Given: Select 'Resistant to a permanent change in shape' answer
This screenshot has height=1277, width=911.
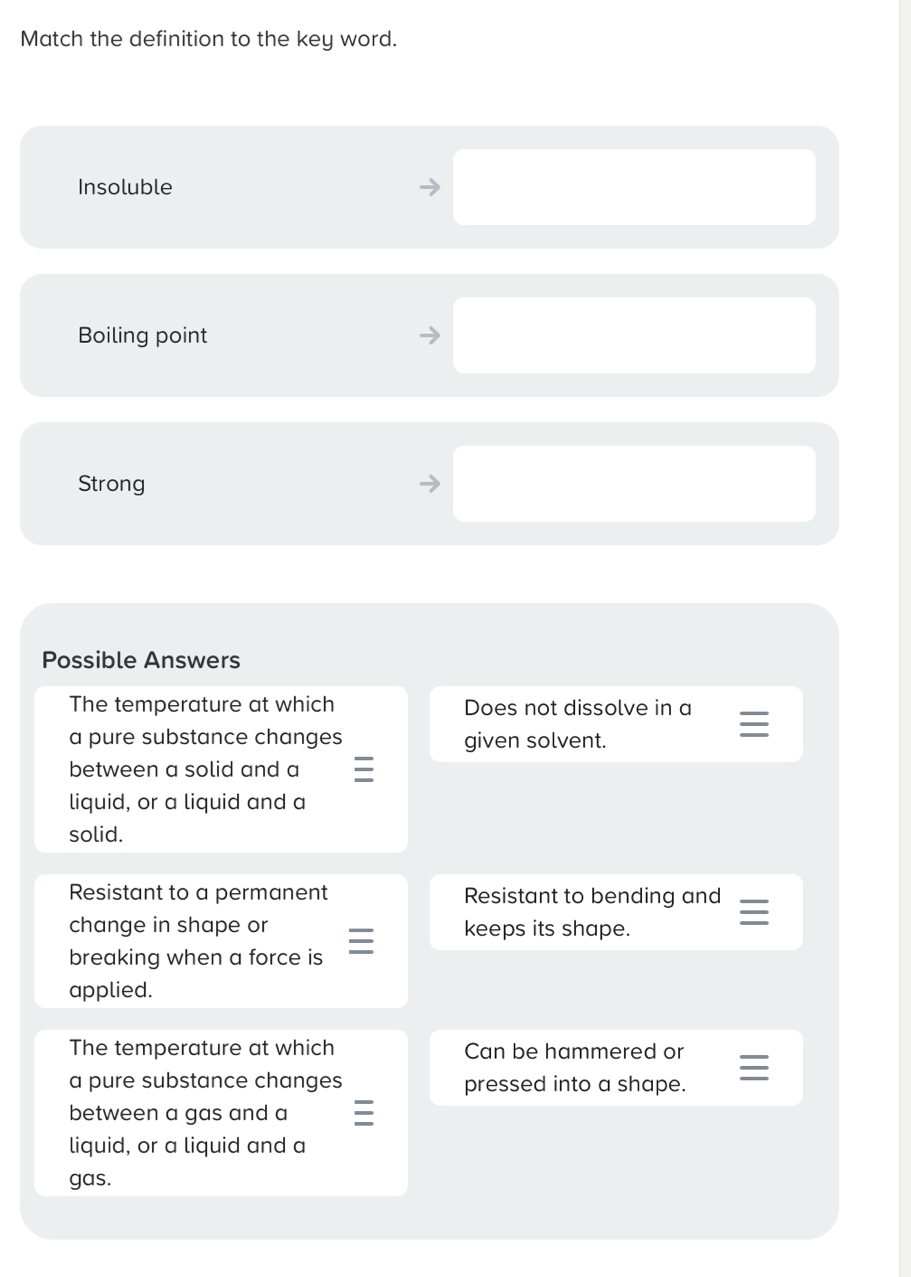Looking at the screenshot, I should click(x=198, y=941).
